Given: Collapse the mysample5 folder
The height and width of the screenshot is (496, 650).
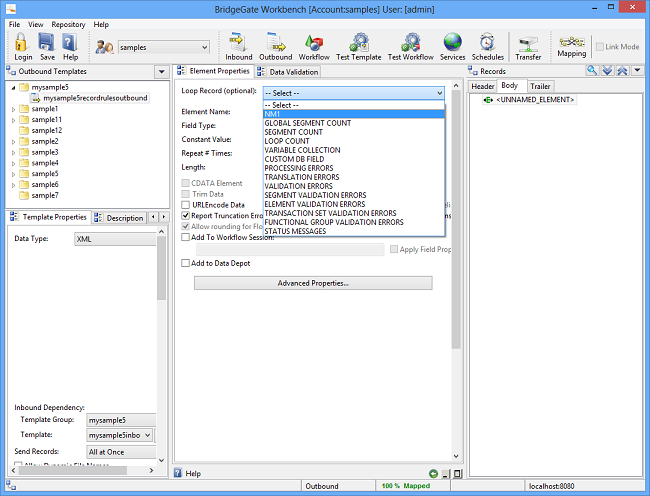Looking at the screenshot, I should [x=13, y=87].
